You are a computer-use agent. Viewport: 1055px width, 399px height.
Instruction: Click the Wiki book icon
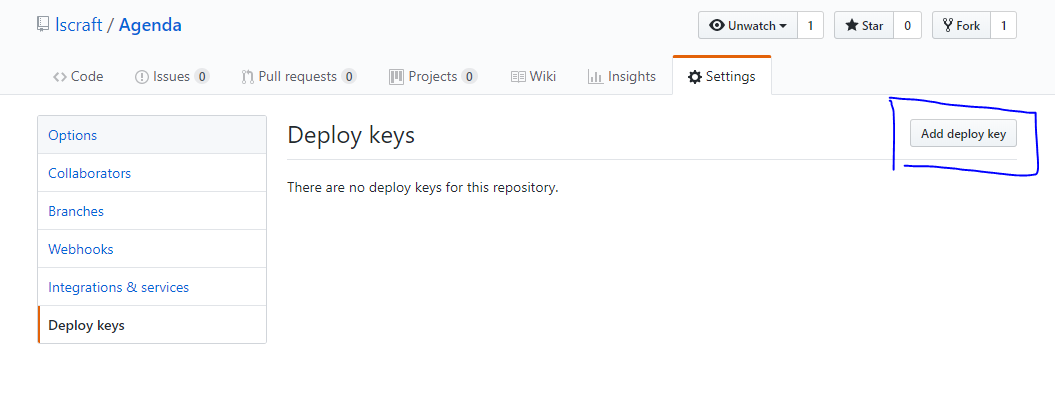coord(517,77)
